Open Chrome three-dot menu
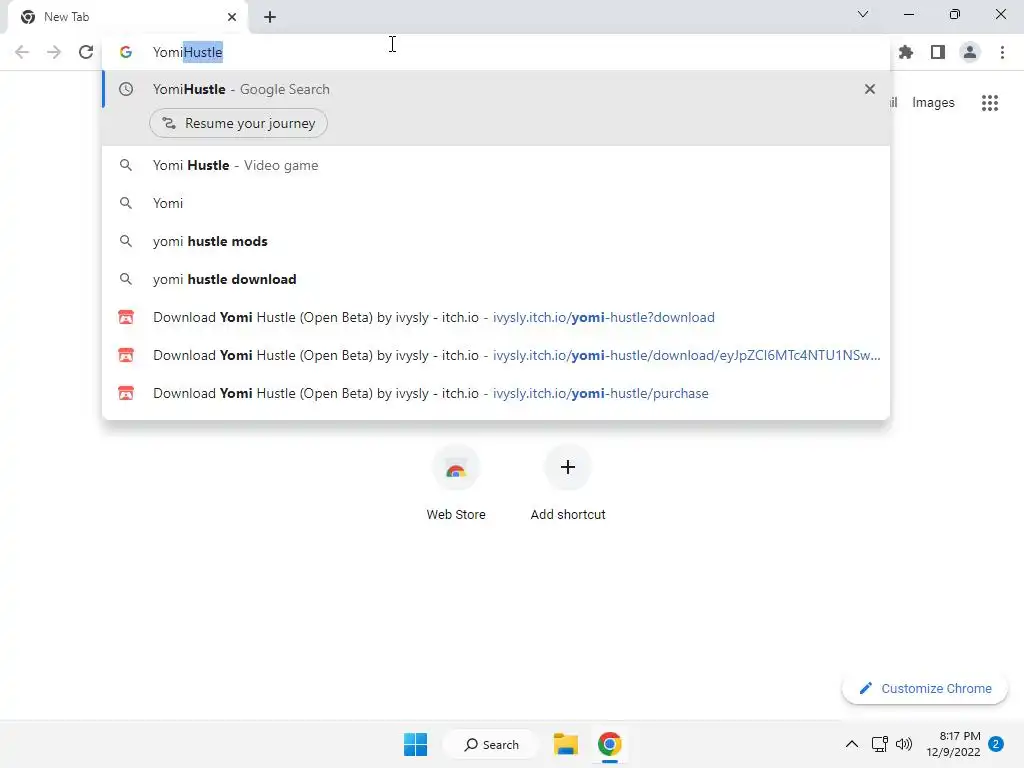 click(x=1002, y=52)
